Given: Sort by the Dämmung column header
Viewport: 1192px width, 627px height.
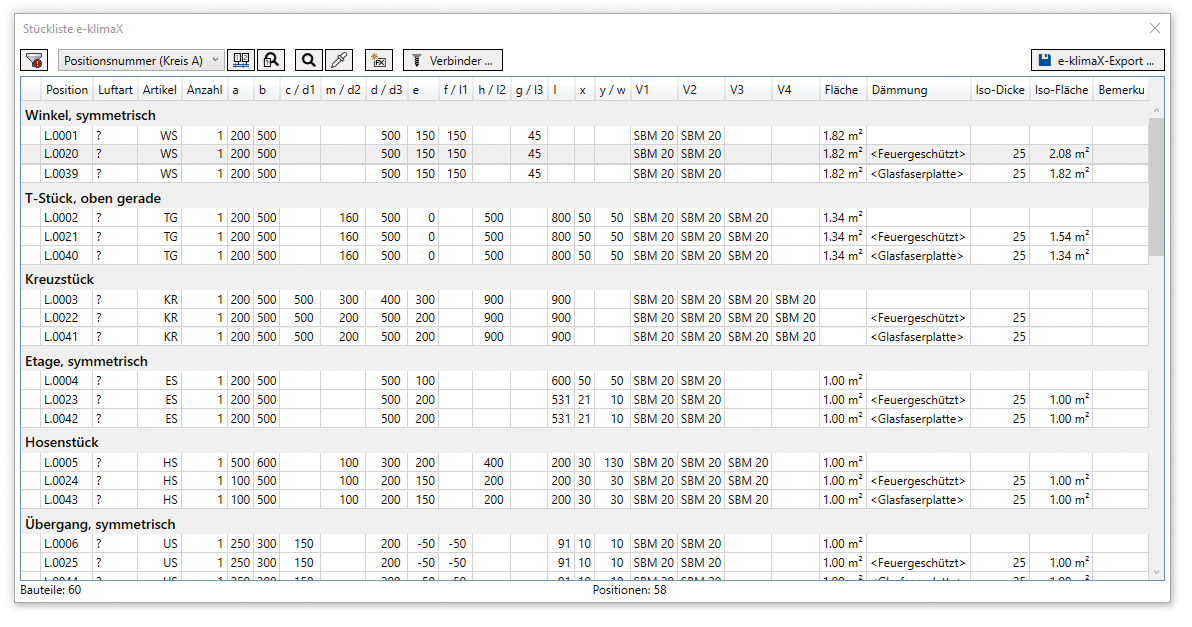Looking at the screenshot, I should pyautogui.click(x=918, y=90).
